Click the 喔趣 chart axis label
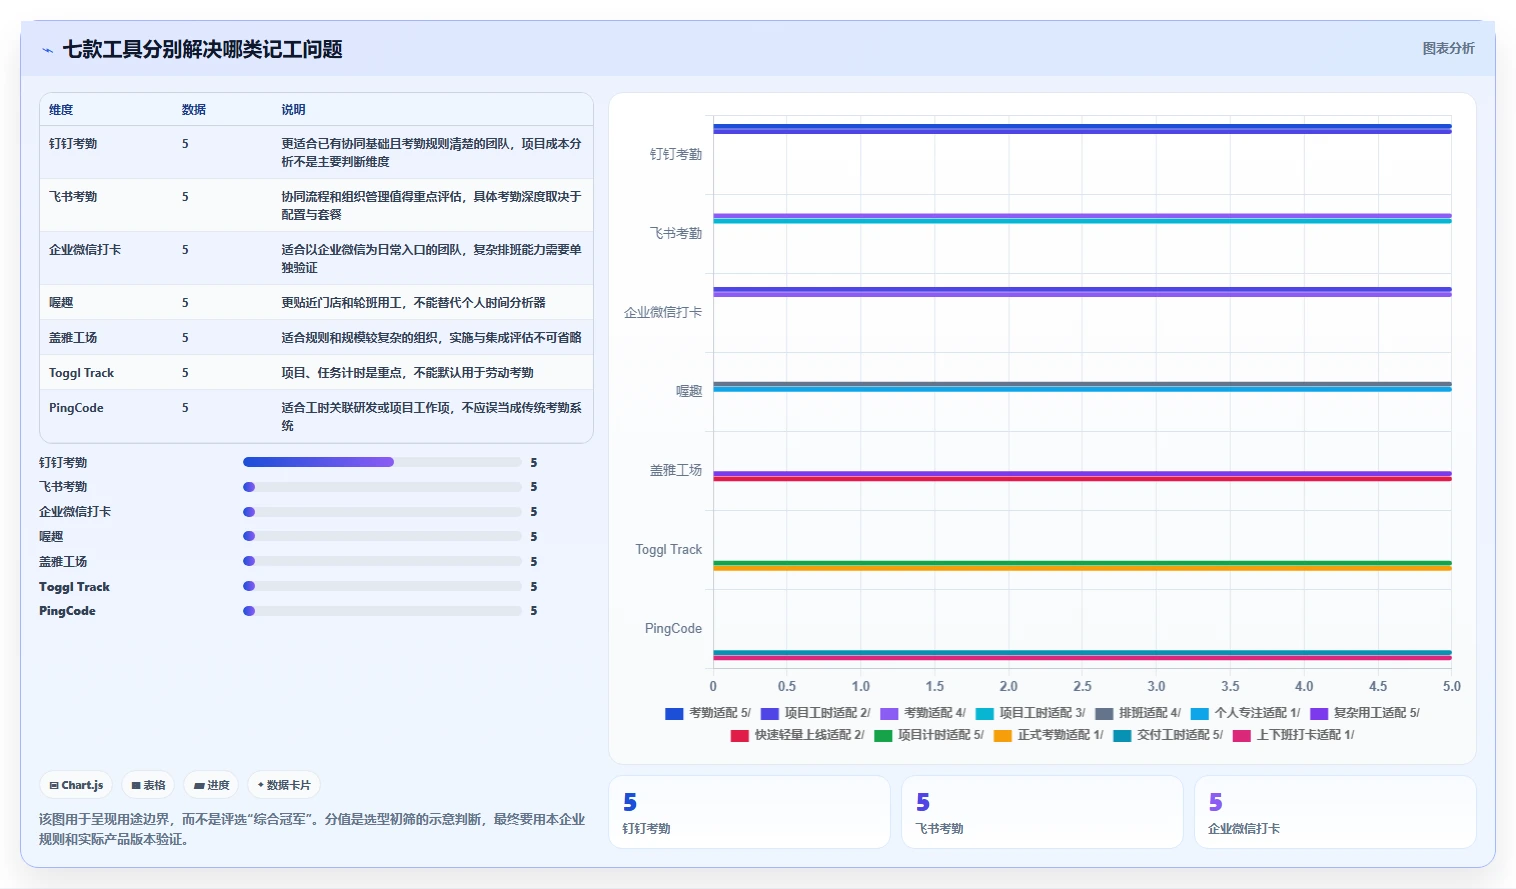This screenshot has width=1516, height=889. (689, 392)
